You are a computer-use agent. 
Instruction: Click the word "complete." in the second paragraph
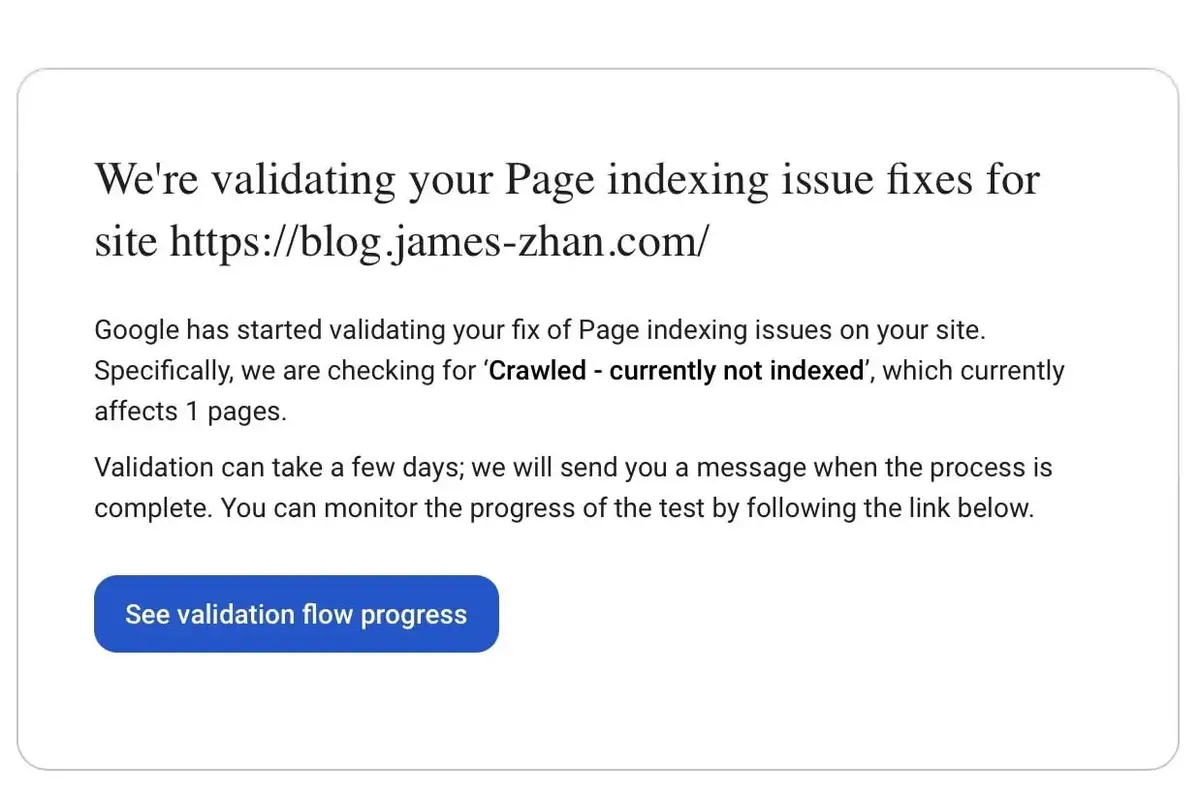153,508
